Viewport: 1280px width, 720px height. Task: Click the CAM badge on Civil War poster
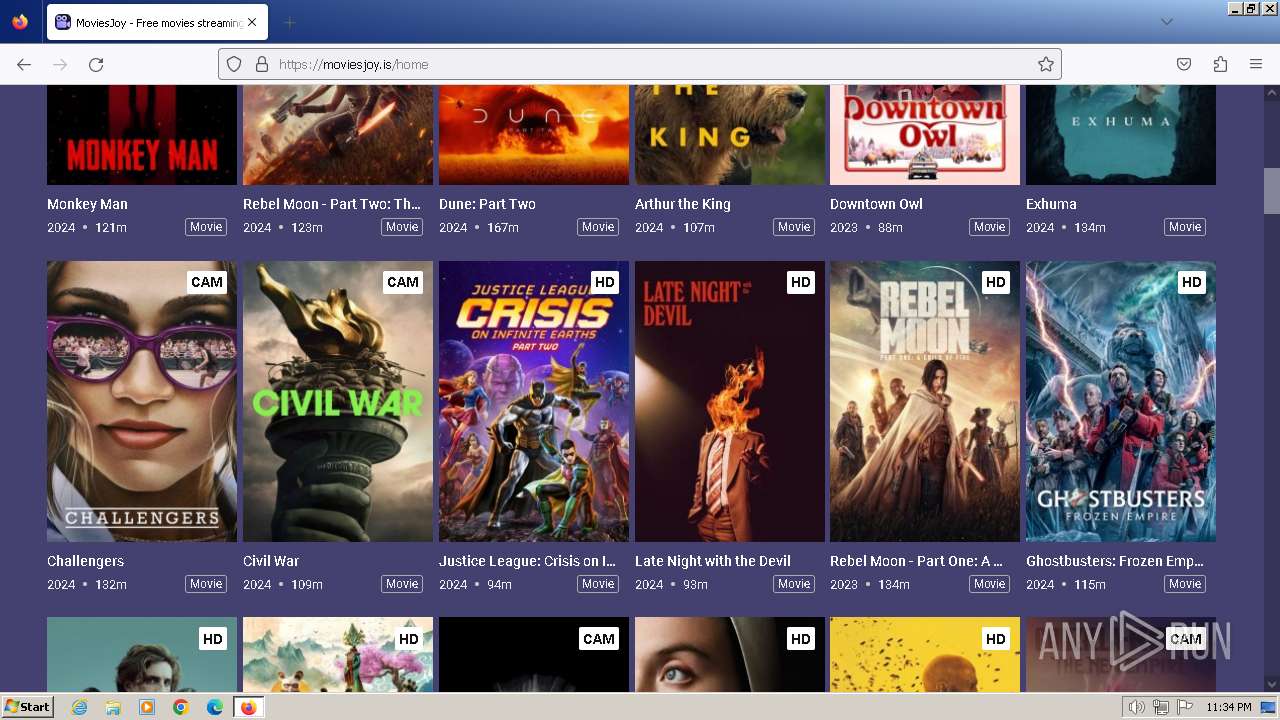point(403,282)
